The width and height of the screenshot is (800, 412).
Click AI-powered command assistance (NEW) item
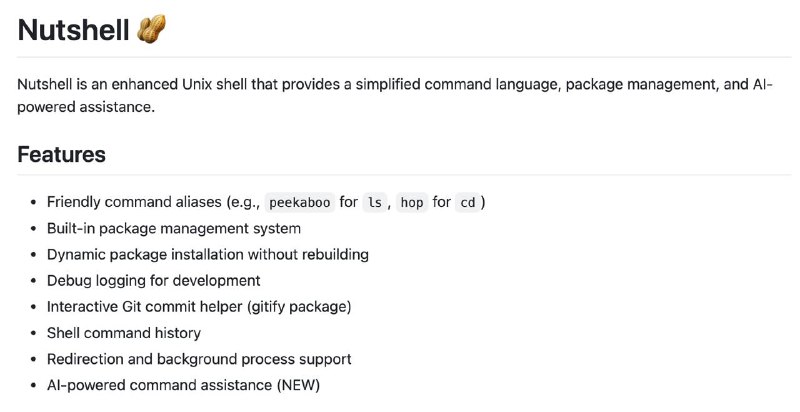coord(183,385)
